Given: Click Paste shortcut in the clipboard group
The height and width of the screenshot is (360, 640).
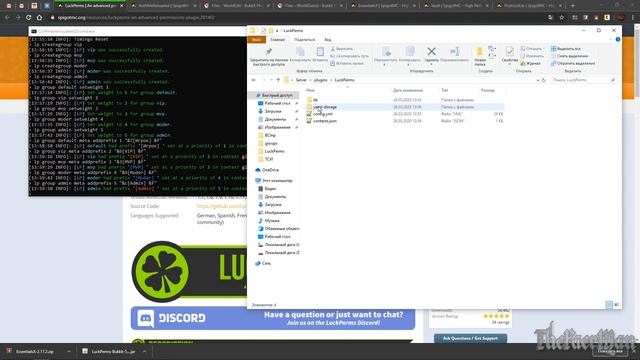Looking at the screenshot, I should [x=347, y=63].
